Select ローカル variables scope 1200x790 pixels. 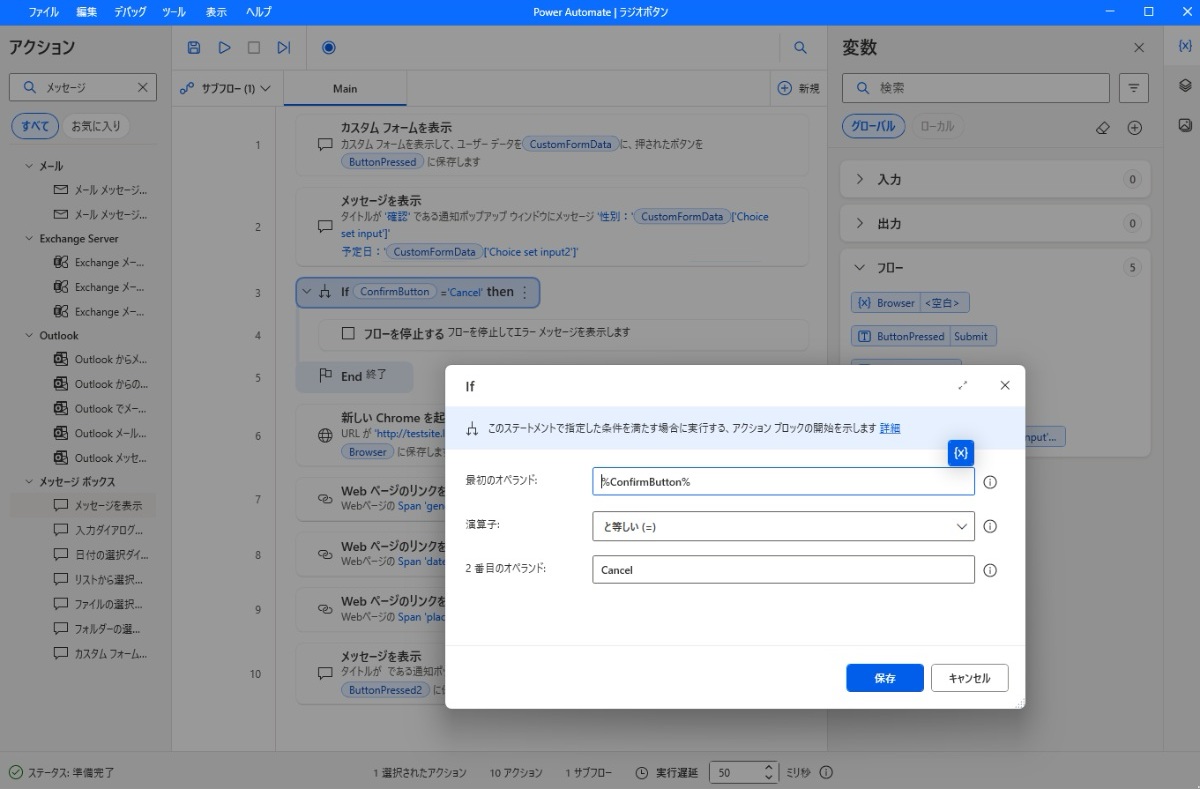(x=937, y=126)
